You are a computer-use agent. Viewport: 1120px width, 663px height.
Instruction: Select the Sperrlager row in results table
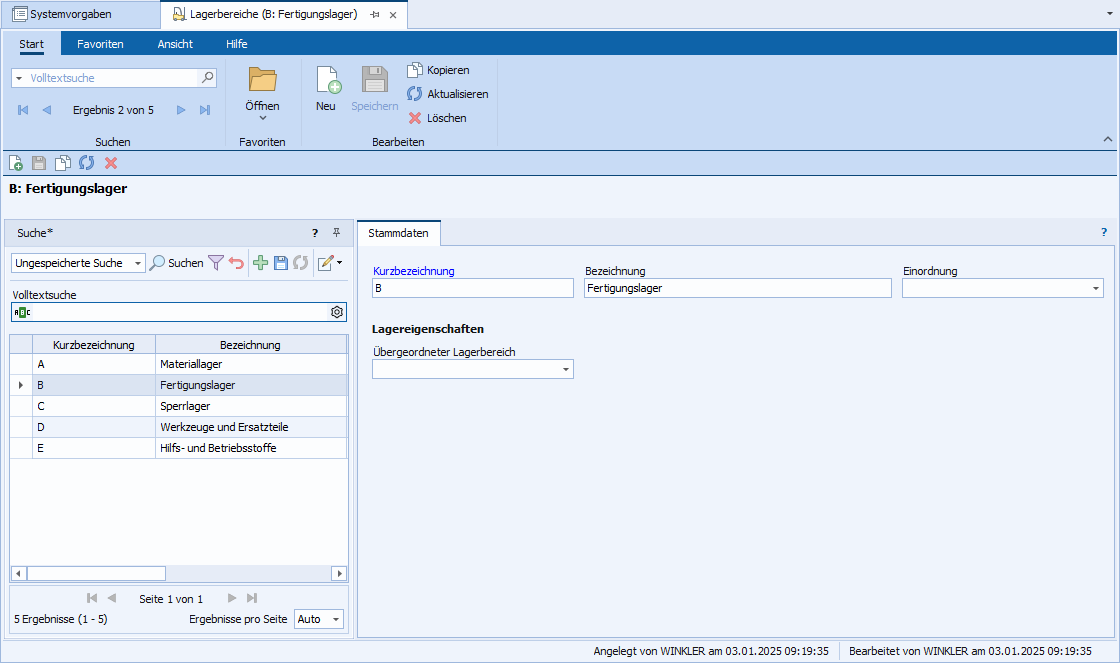[x=185, y=406]
